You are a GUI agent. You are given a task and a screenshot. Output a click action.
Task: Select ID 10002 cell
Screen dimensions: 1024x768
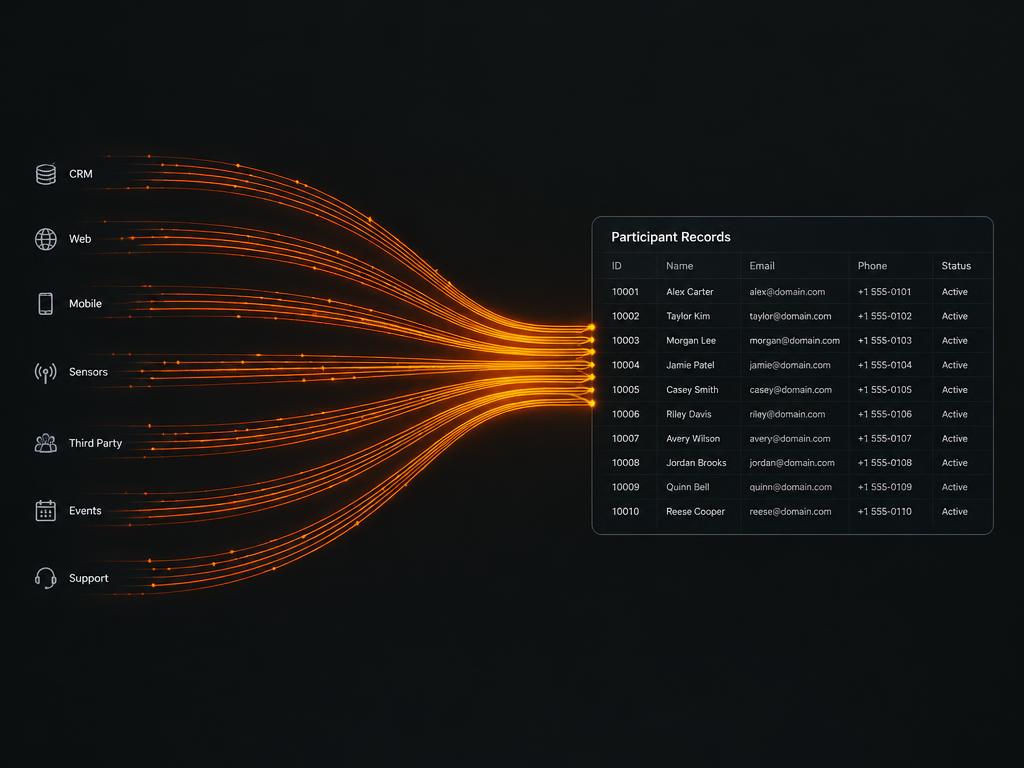(x=625, y=316)
